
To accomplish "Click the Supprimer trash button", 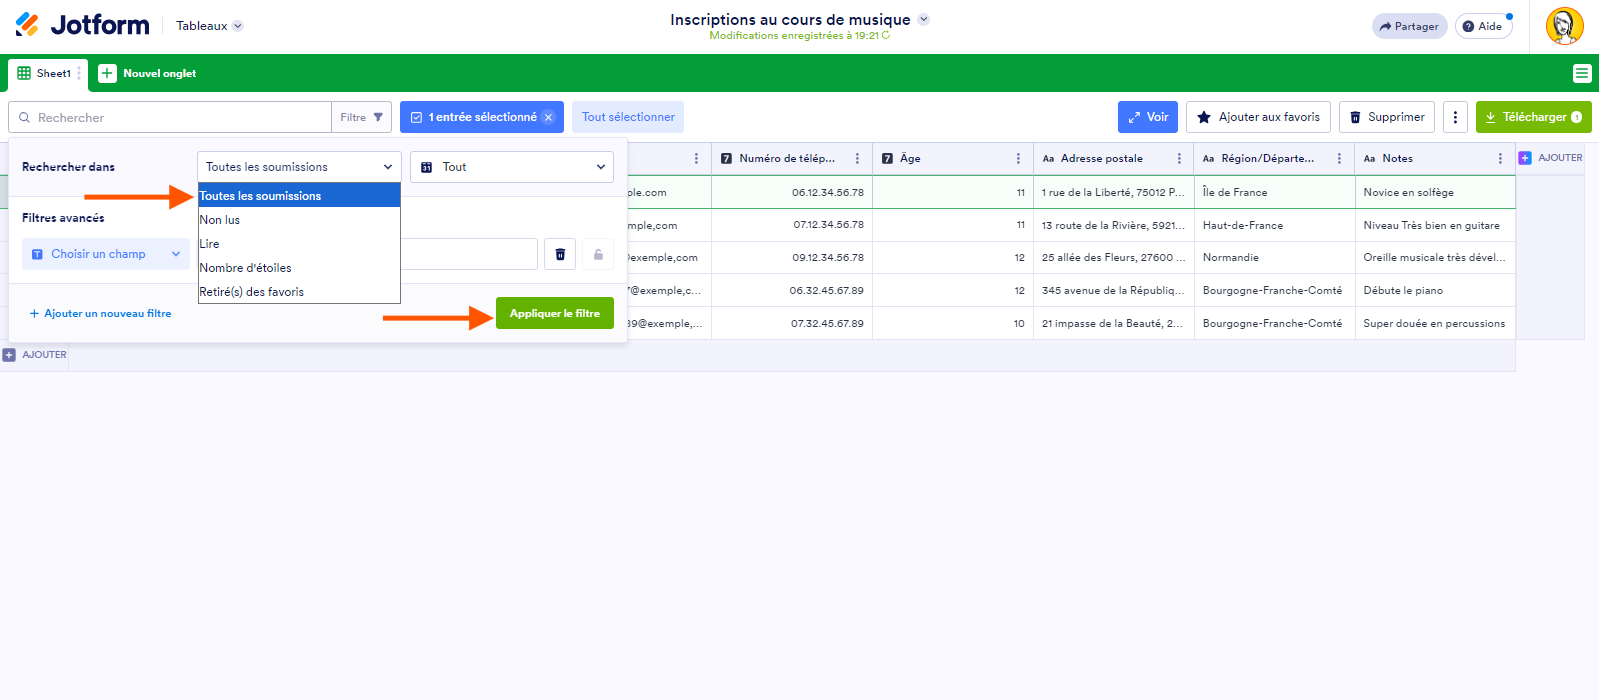I will 1387,117.
